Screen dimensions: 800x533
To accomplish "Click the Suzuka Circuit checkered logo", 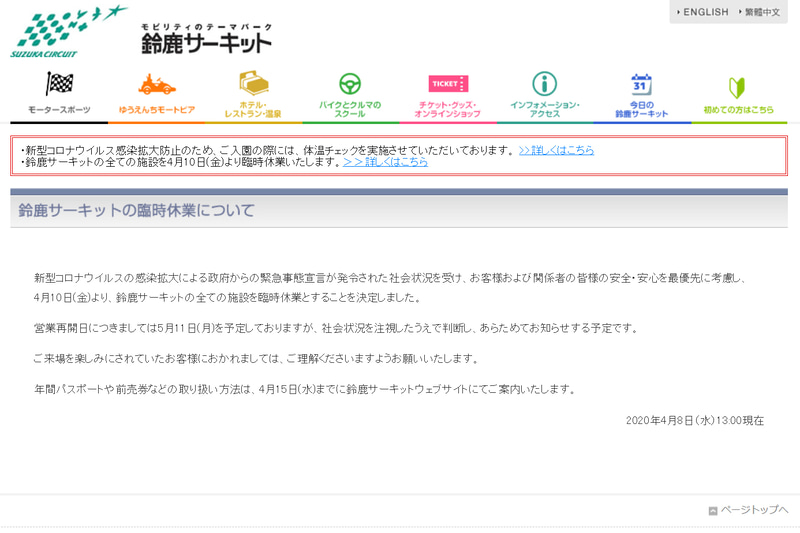I will [x=69, y=31].
